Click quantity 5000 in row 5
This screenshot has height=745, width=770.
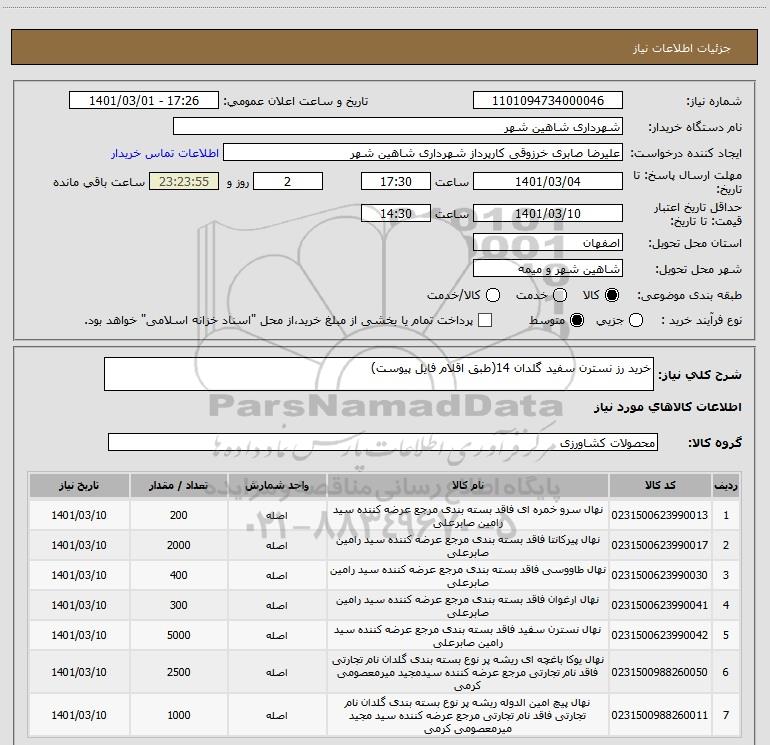(178, 635)
